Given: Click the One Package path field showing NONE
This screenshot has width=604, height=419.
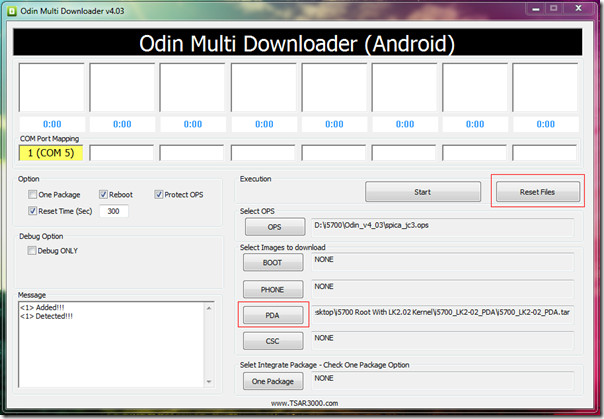Looking at the screenshot, I should click(443, 380).
